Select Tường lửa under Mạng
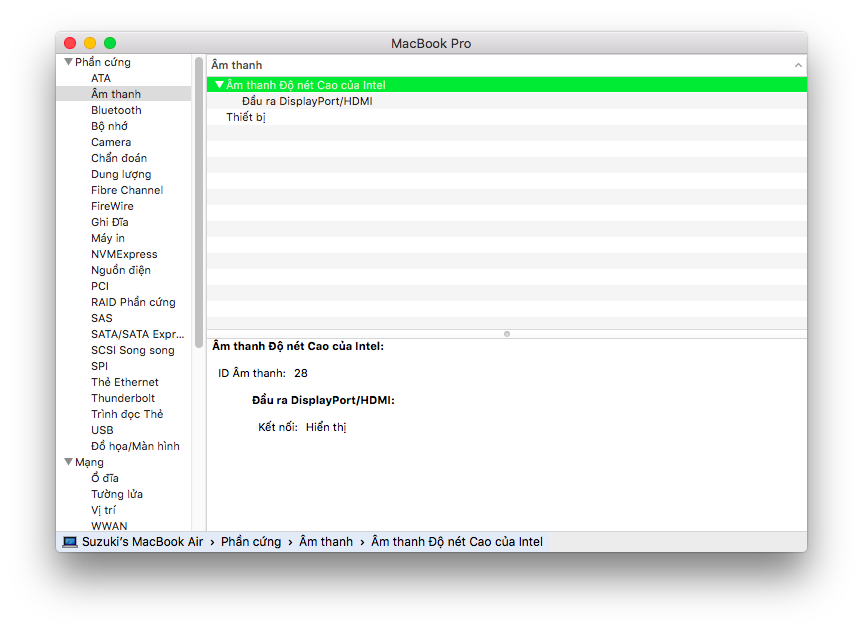The image size is (863, 632). click(117, 494)
